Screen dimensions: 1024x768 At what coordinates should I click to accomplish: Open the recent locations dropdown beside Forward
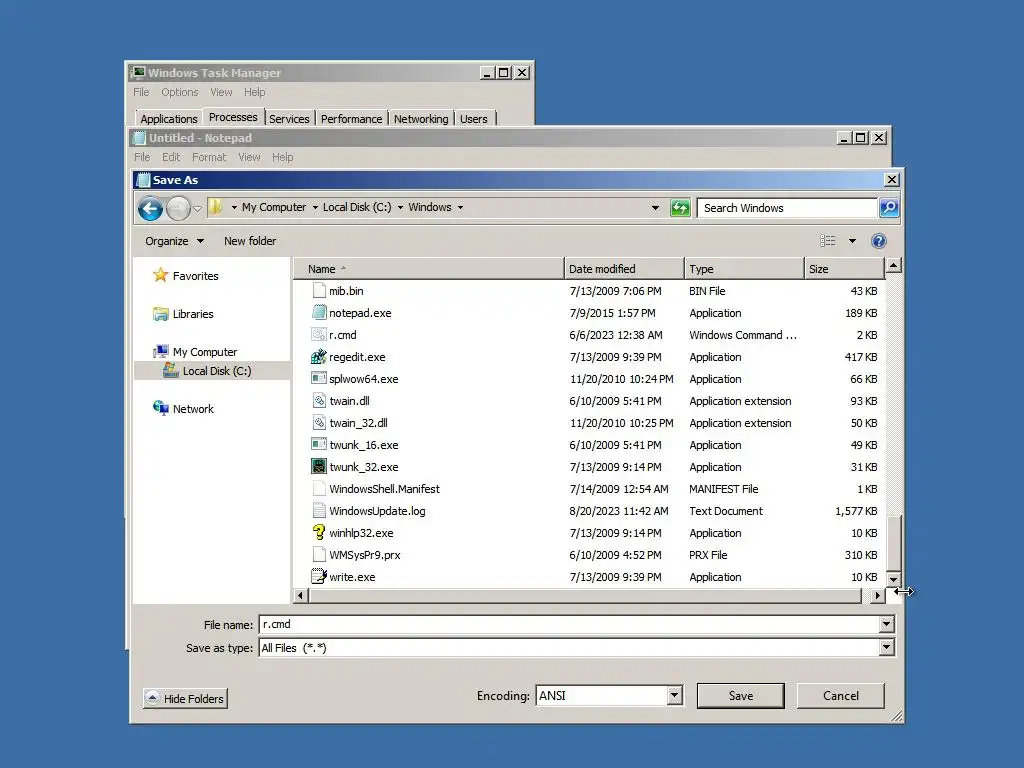[197, 209]
